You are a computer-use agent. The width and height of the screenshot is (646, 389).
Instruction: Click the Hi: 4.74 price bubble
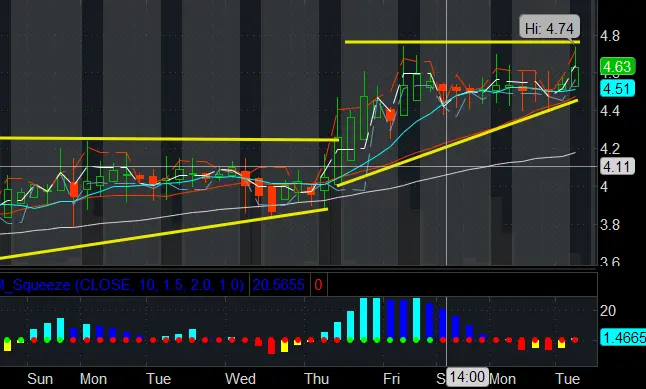tap(549, 27)
